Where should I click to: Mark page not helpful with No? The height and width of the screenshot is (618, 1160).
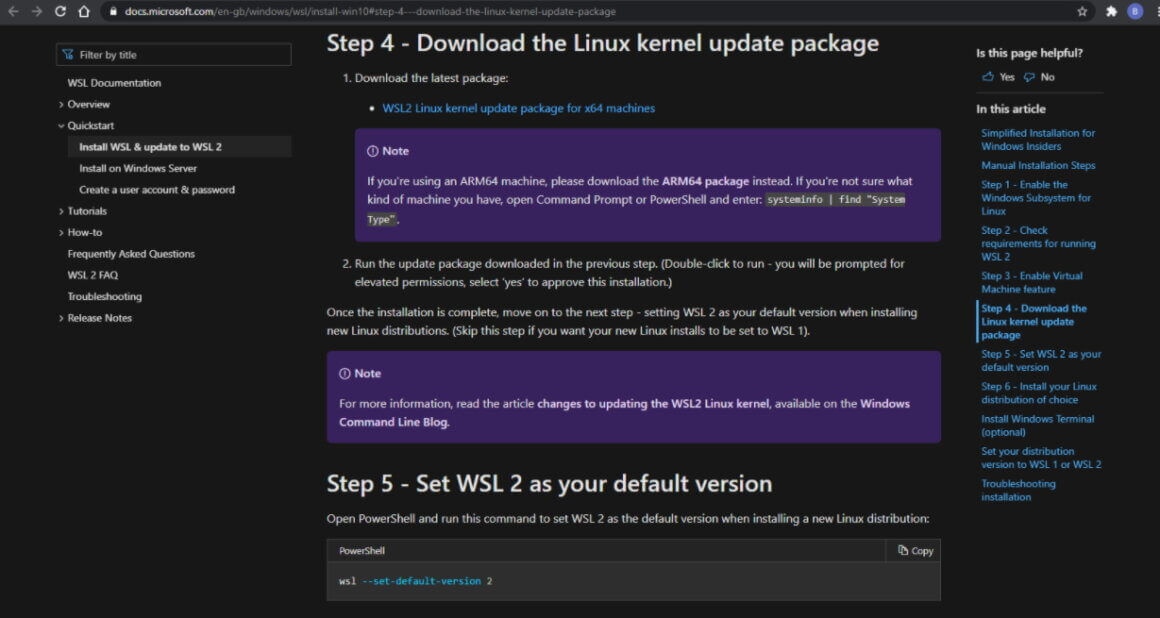pos(1039,77)
